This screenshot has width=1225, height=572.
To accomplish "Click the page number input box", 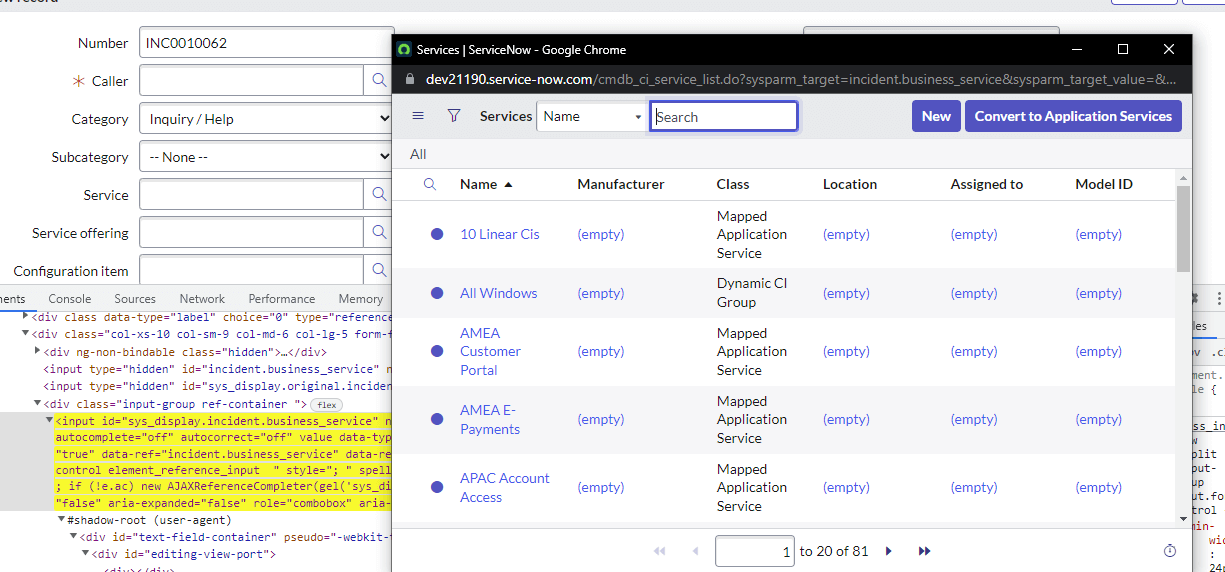I will [x=755, y=551].
